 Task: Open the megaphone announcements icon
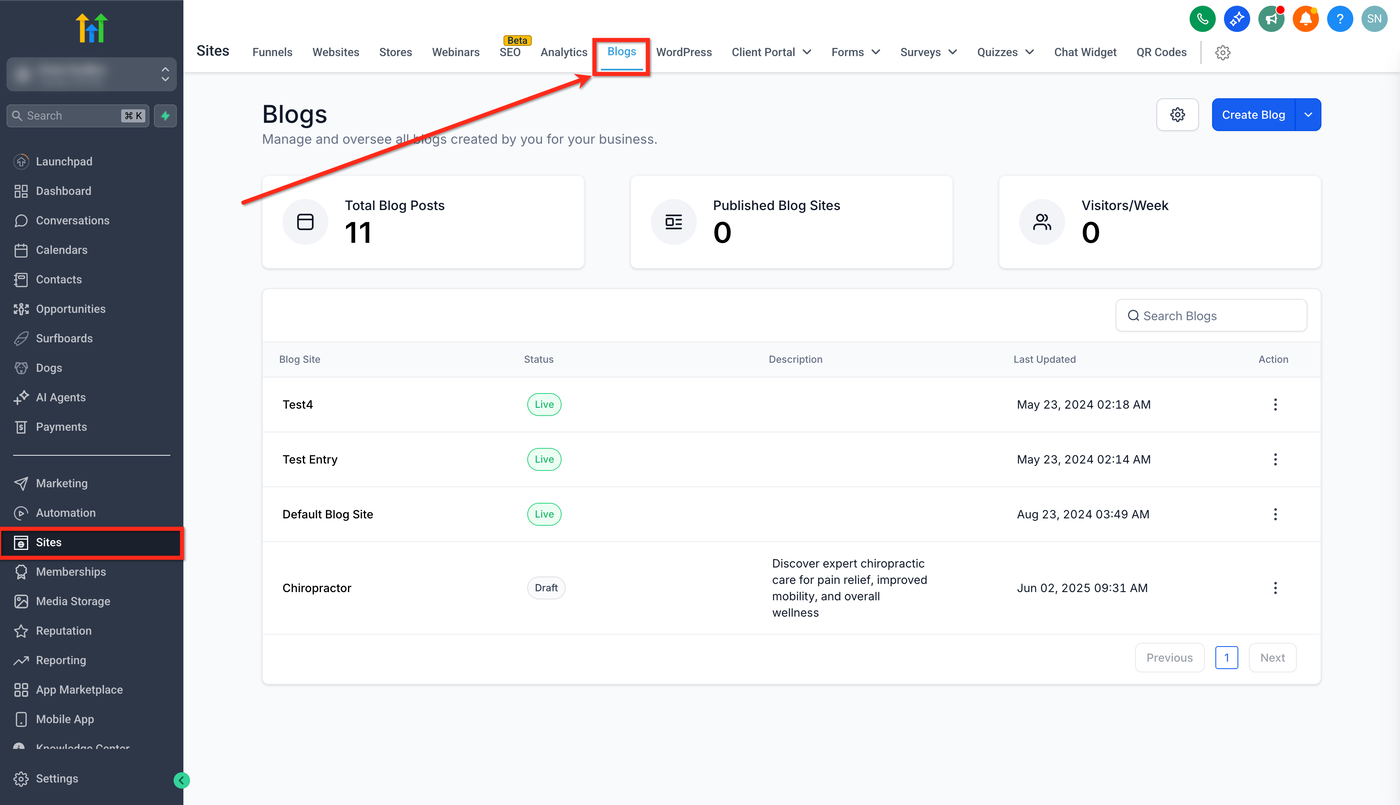1271,18
